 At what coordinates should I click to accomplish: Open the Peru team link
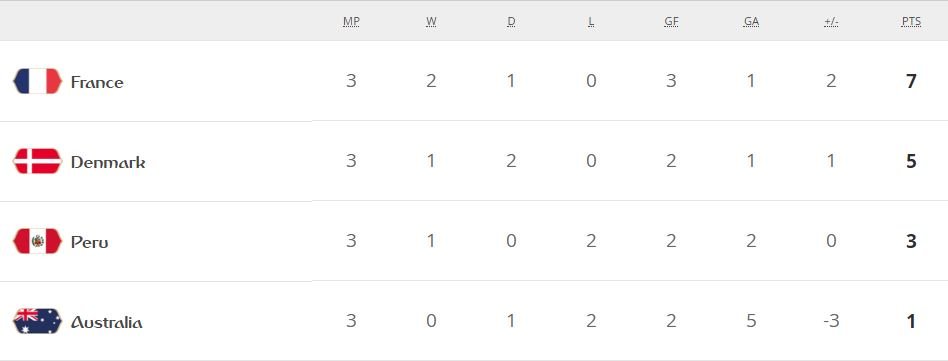(89, 242)
